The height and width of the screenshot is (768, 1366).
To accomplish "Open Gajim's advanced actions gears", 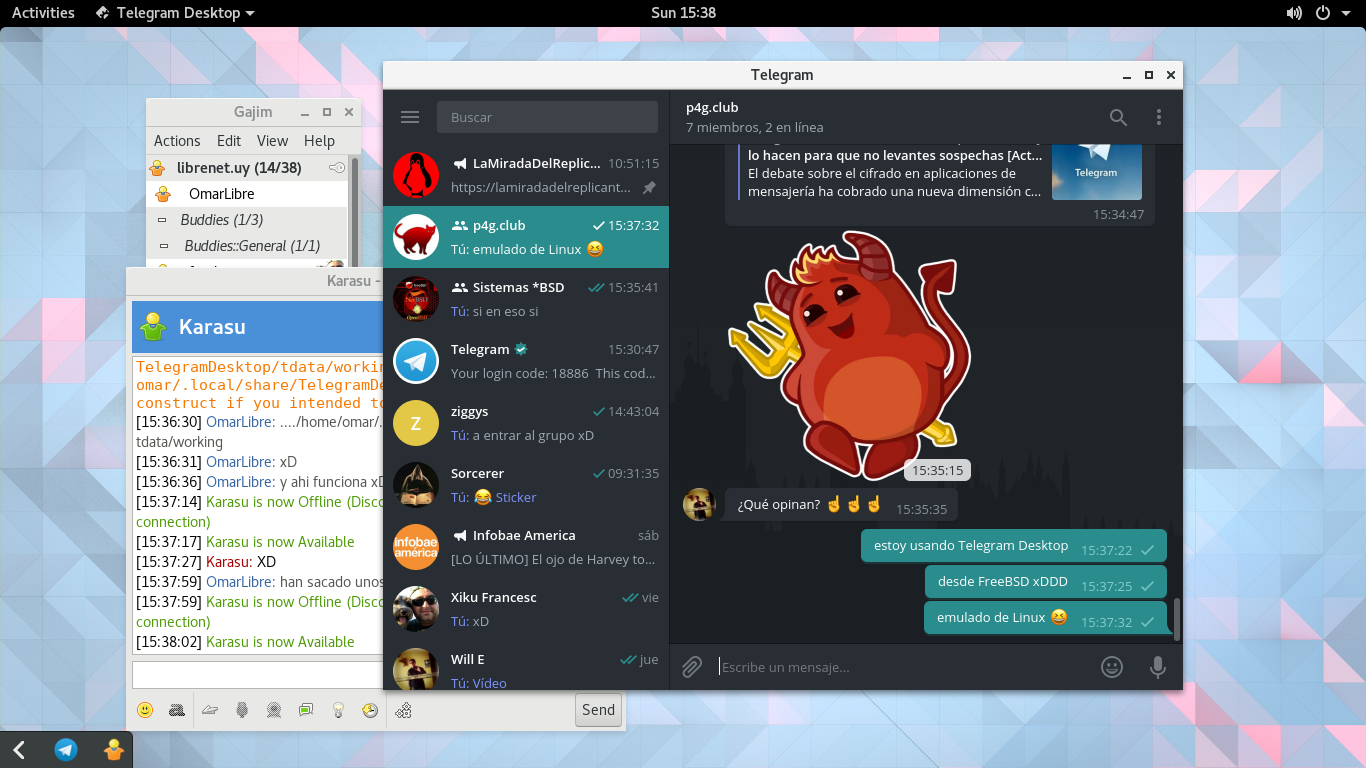I will 404,710.
